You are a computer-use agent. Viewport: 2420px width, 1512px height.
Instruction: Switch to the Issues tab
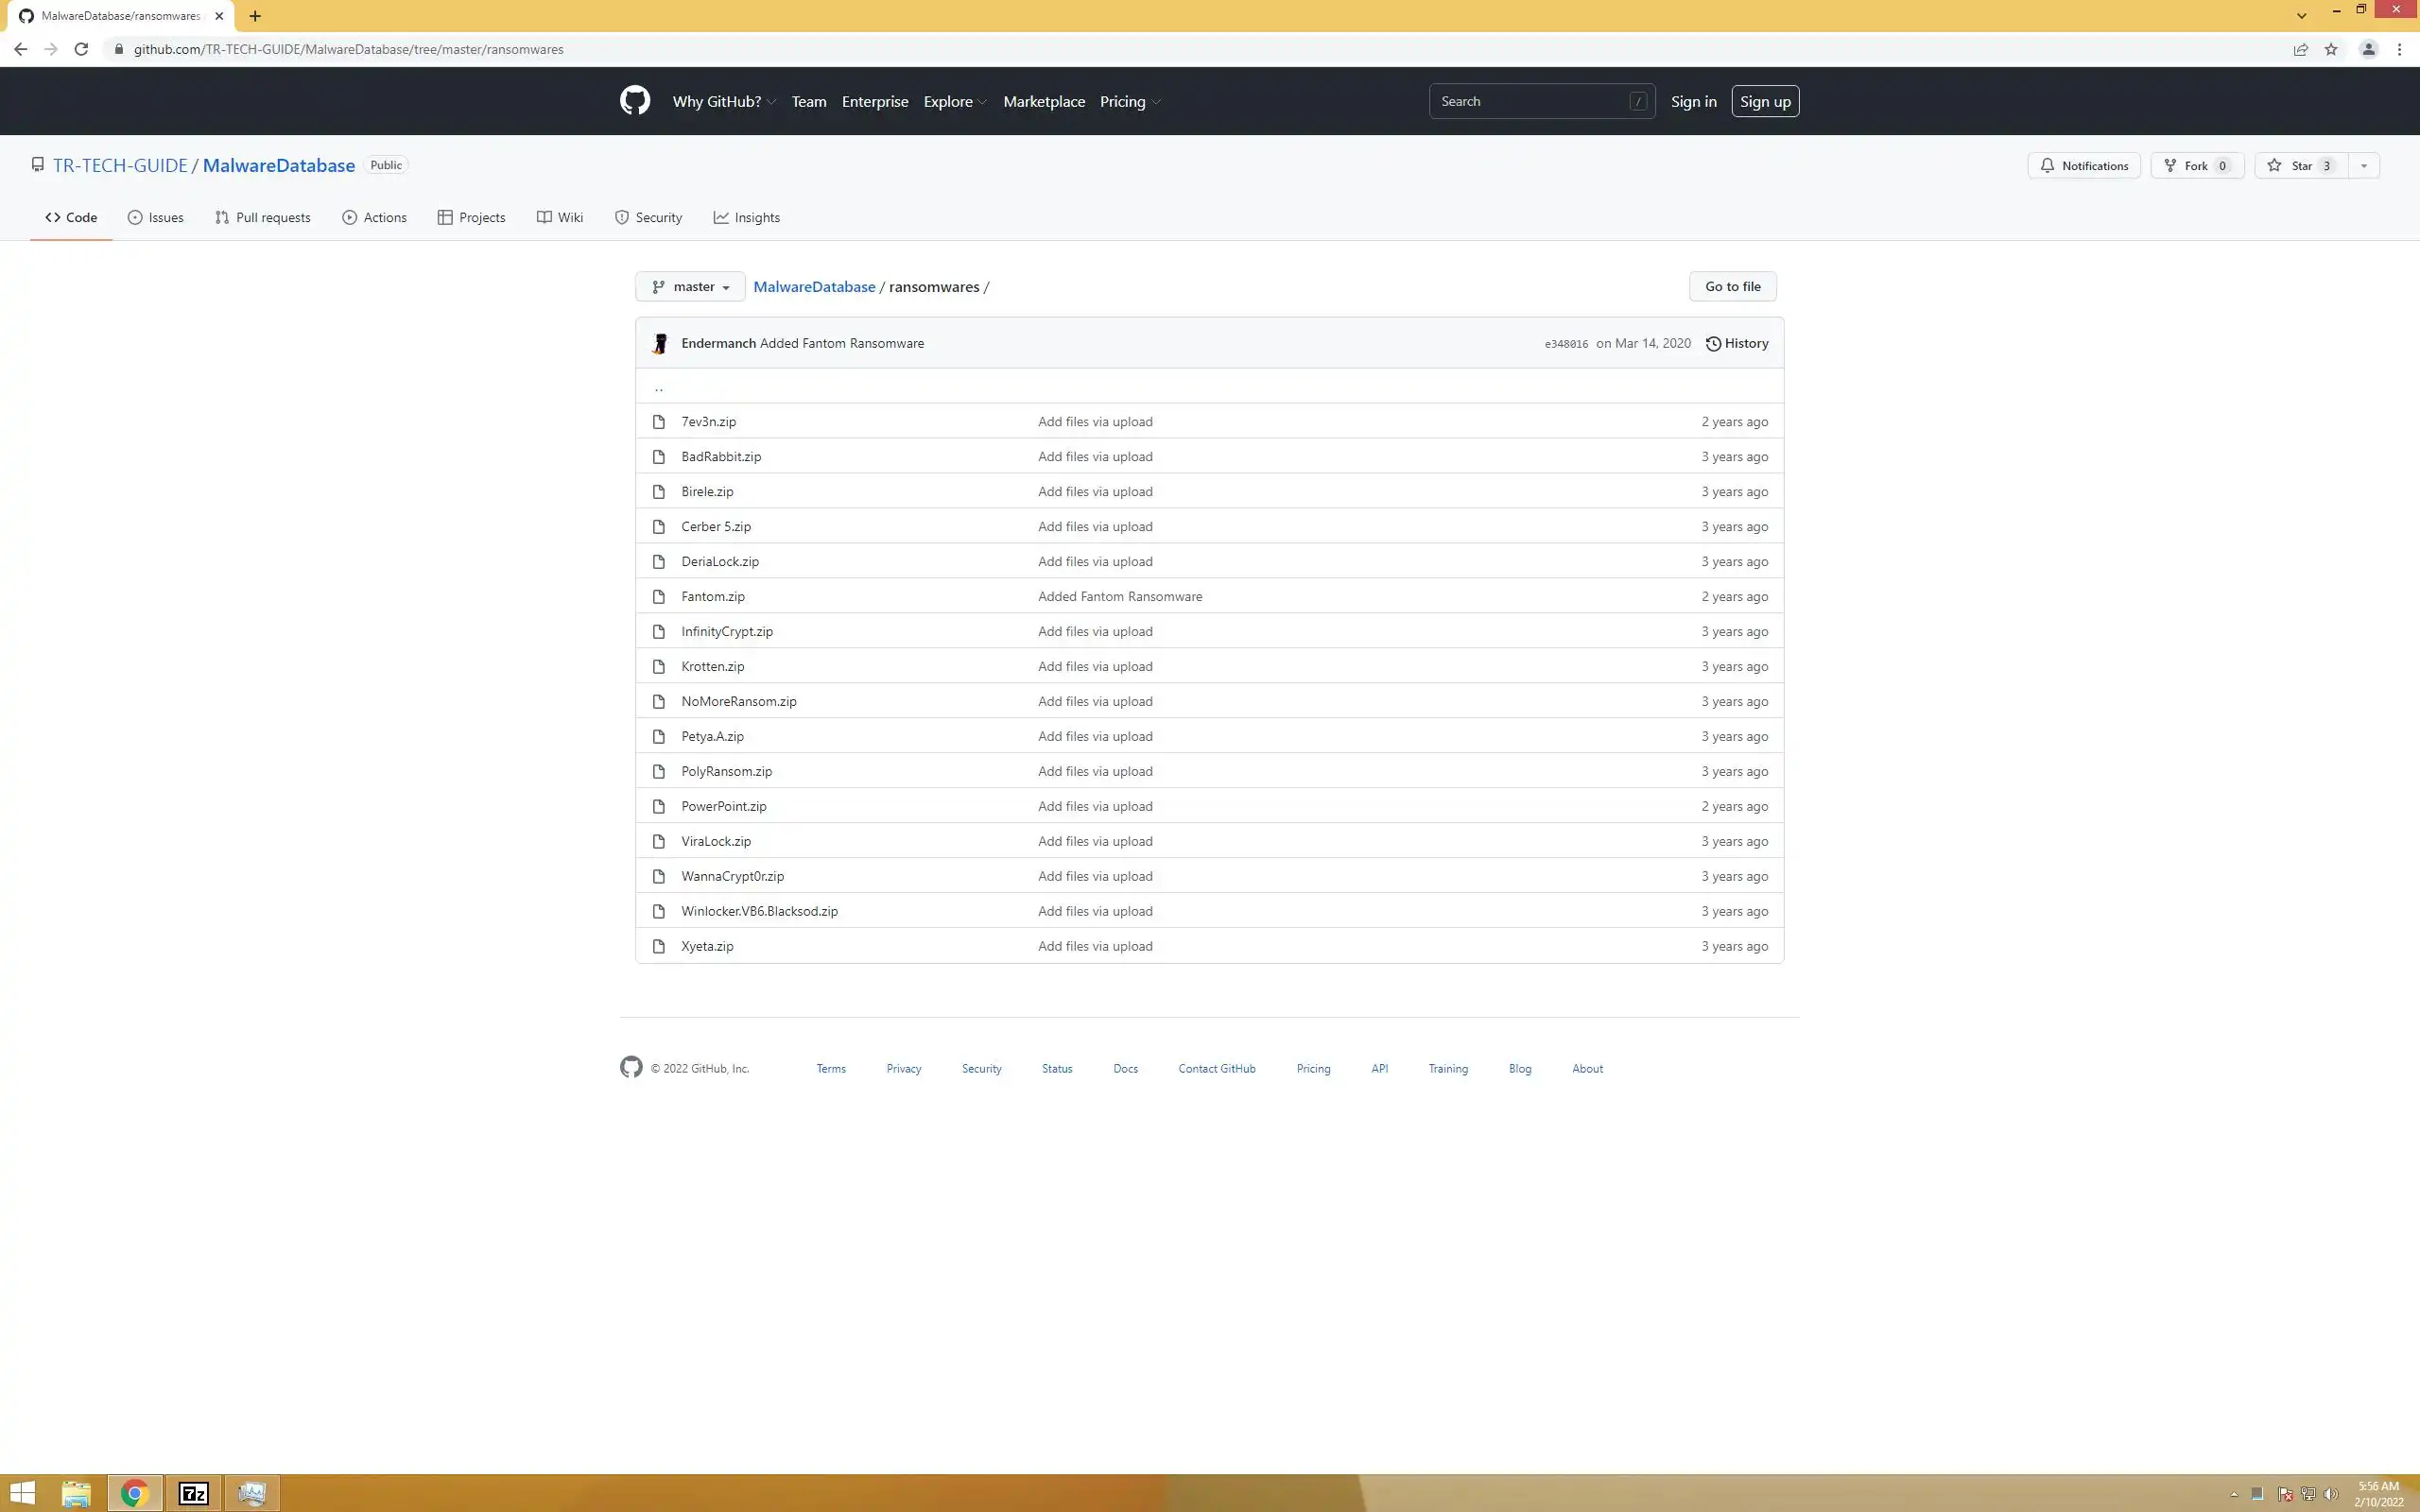point(156,218)
